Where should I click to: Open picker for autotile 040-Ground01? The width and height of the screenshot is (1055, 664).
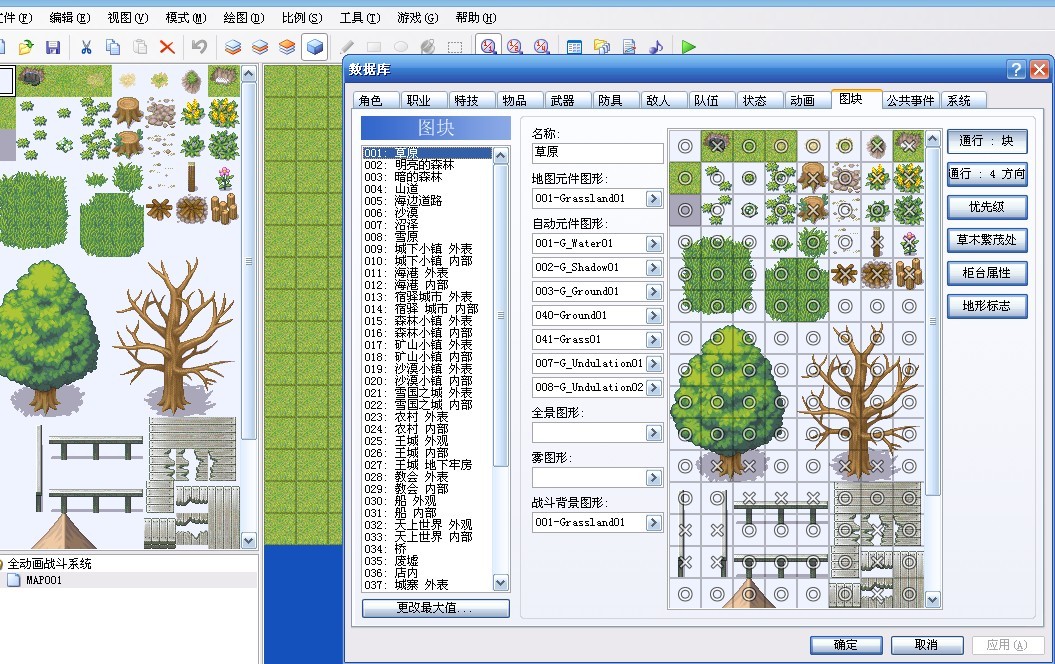(x=653, y=316)
